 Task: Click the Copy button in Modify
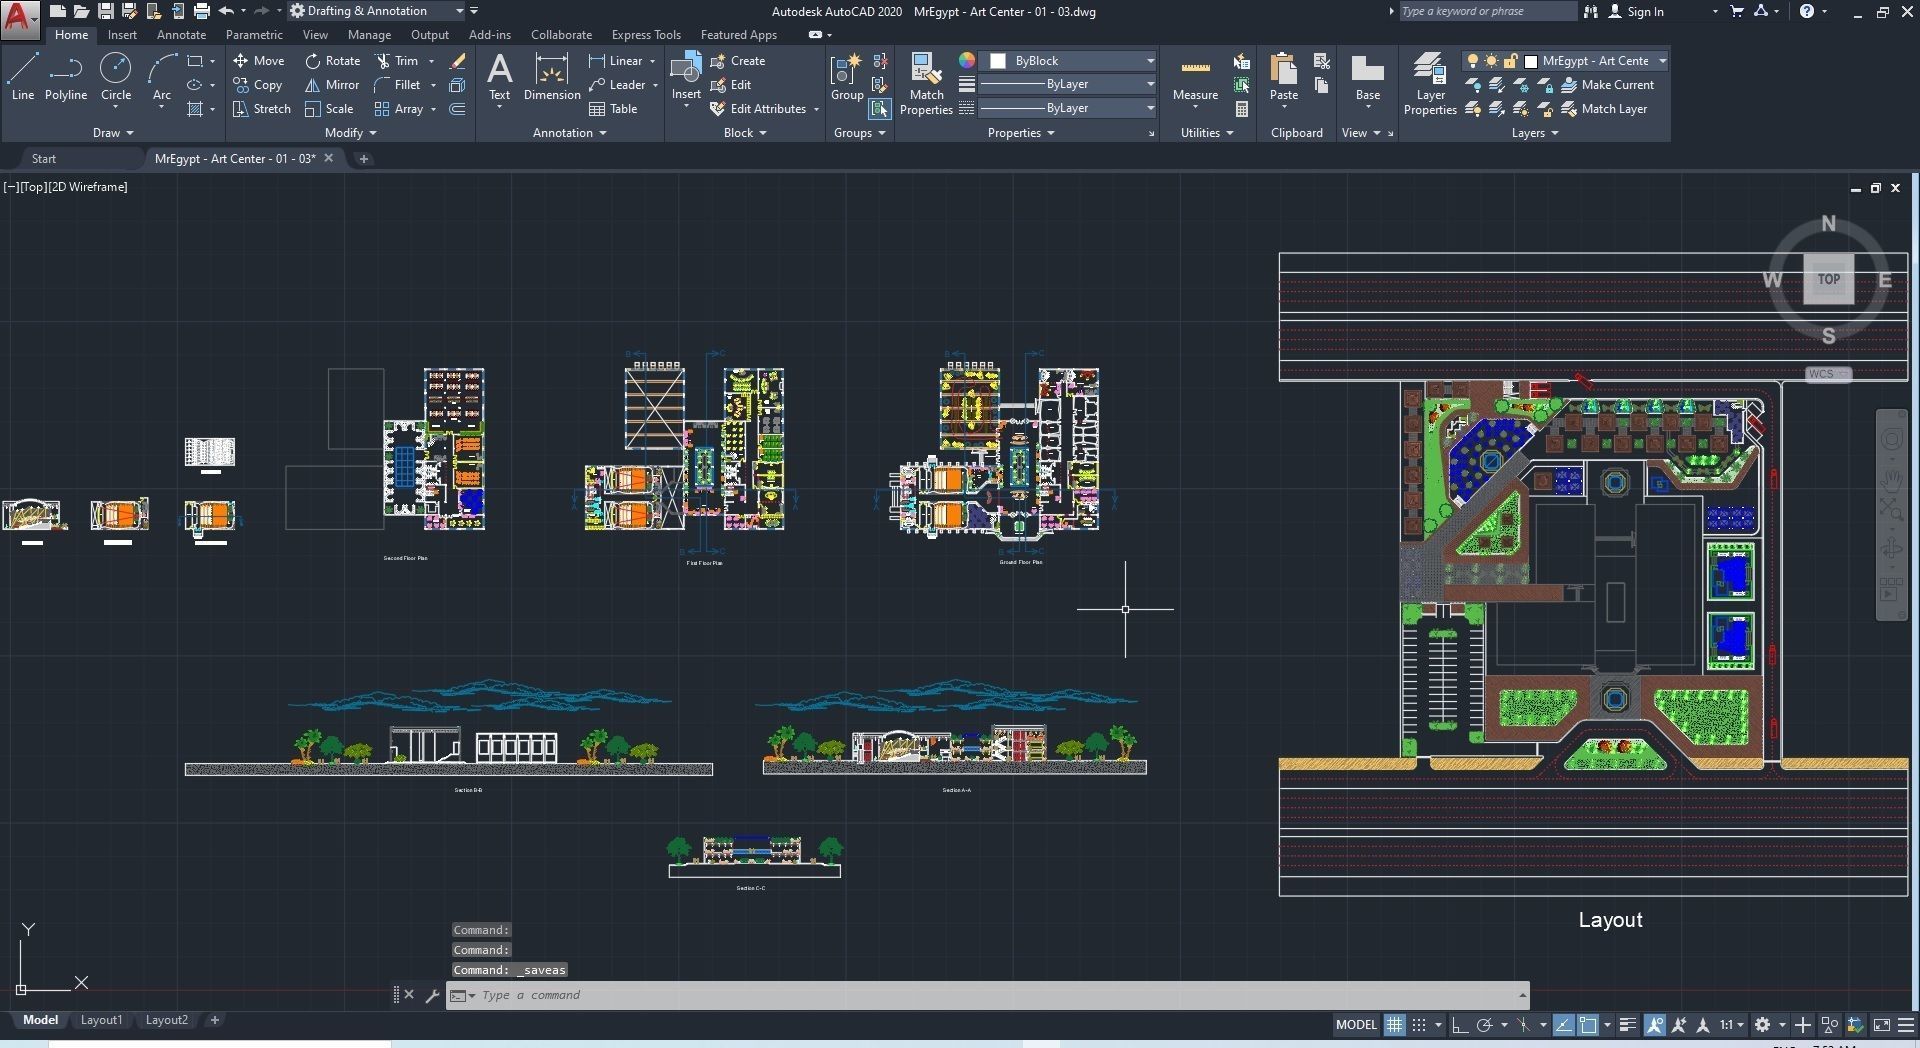point(258,85)
